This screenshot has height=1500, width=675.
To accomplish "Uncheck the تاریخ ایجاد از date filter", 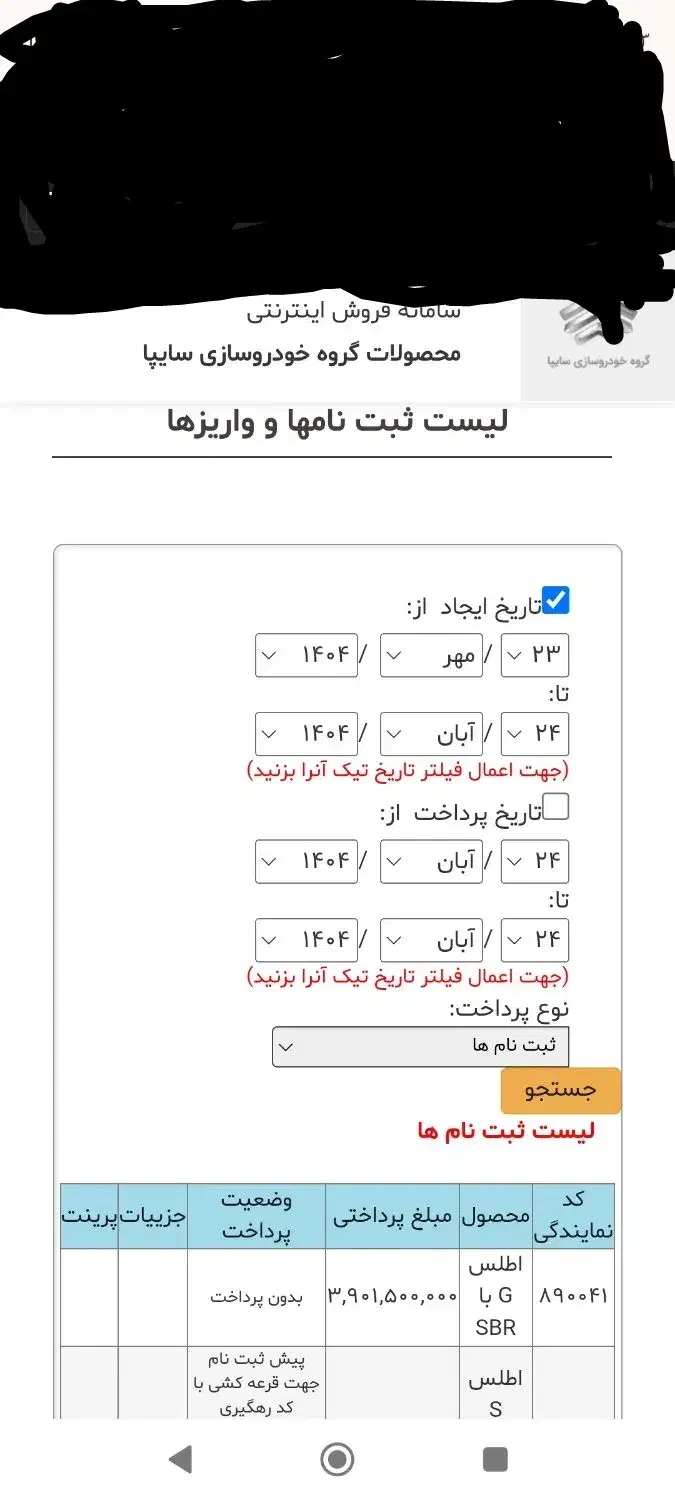I will [x=557, y=599].
